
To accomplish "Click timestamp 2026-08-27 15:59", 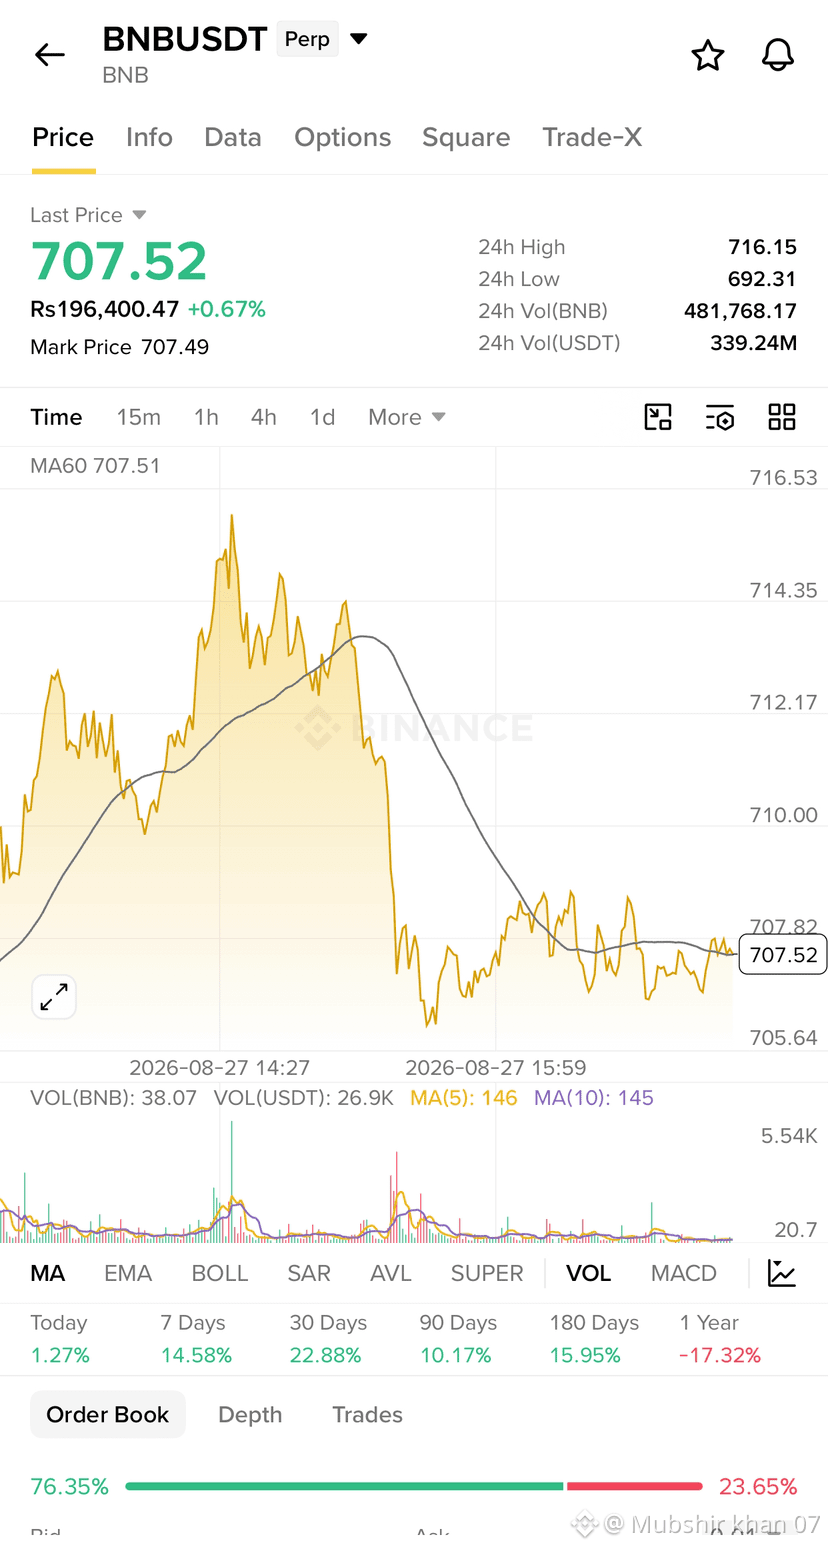I will (496, 1067).
